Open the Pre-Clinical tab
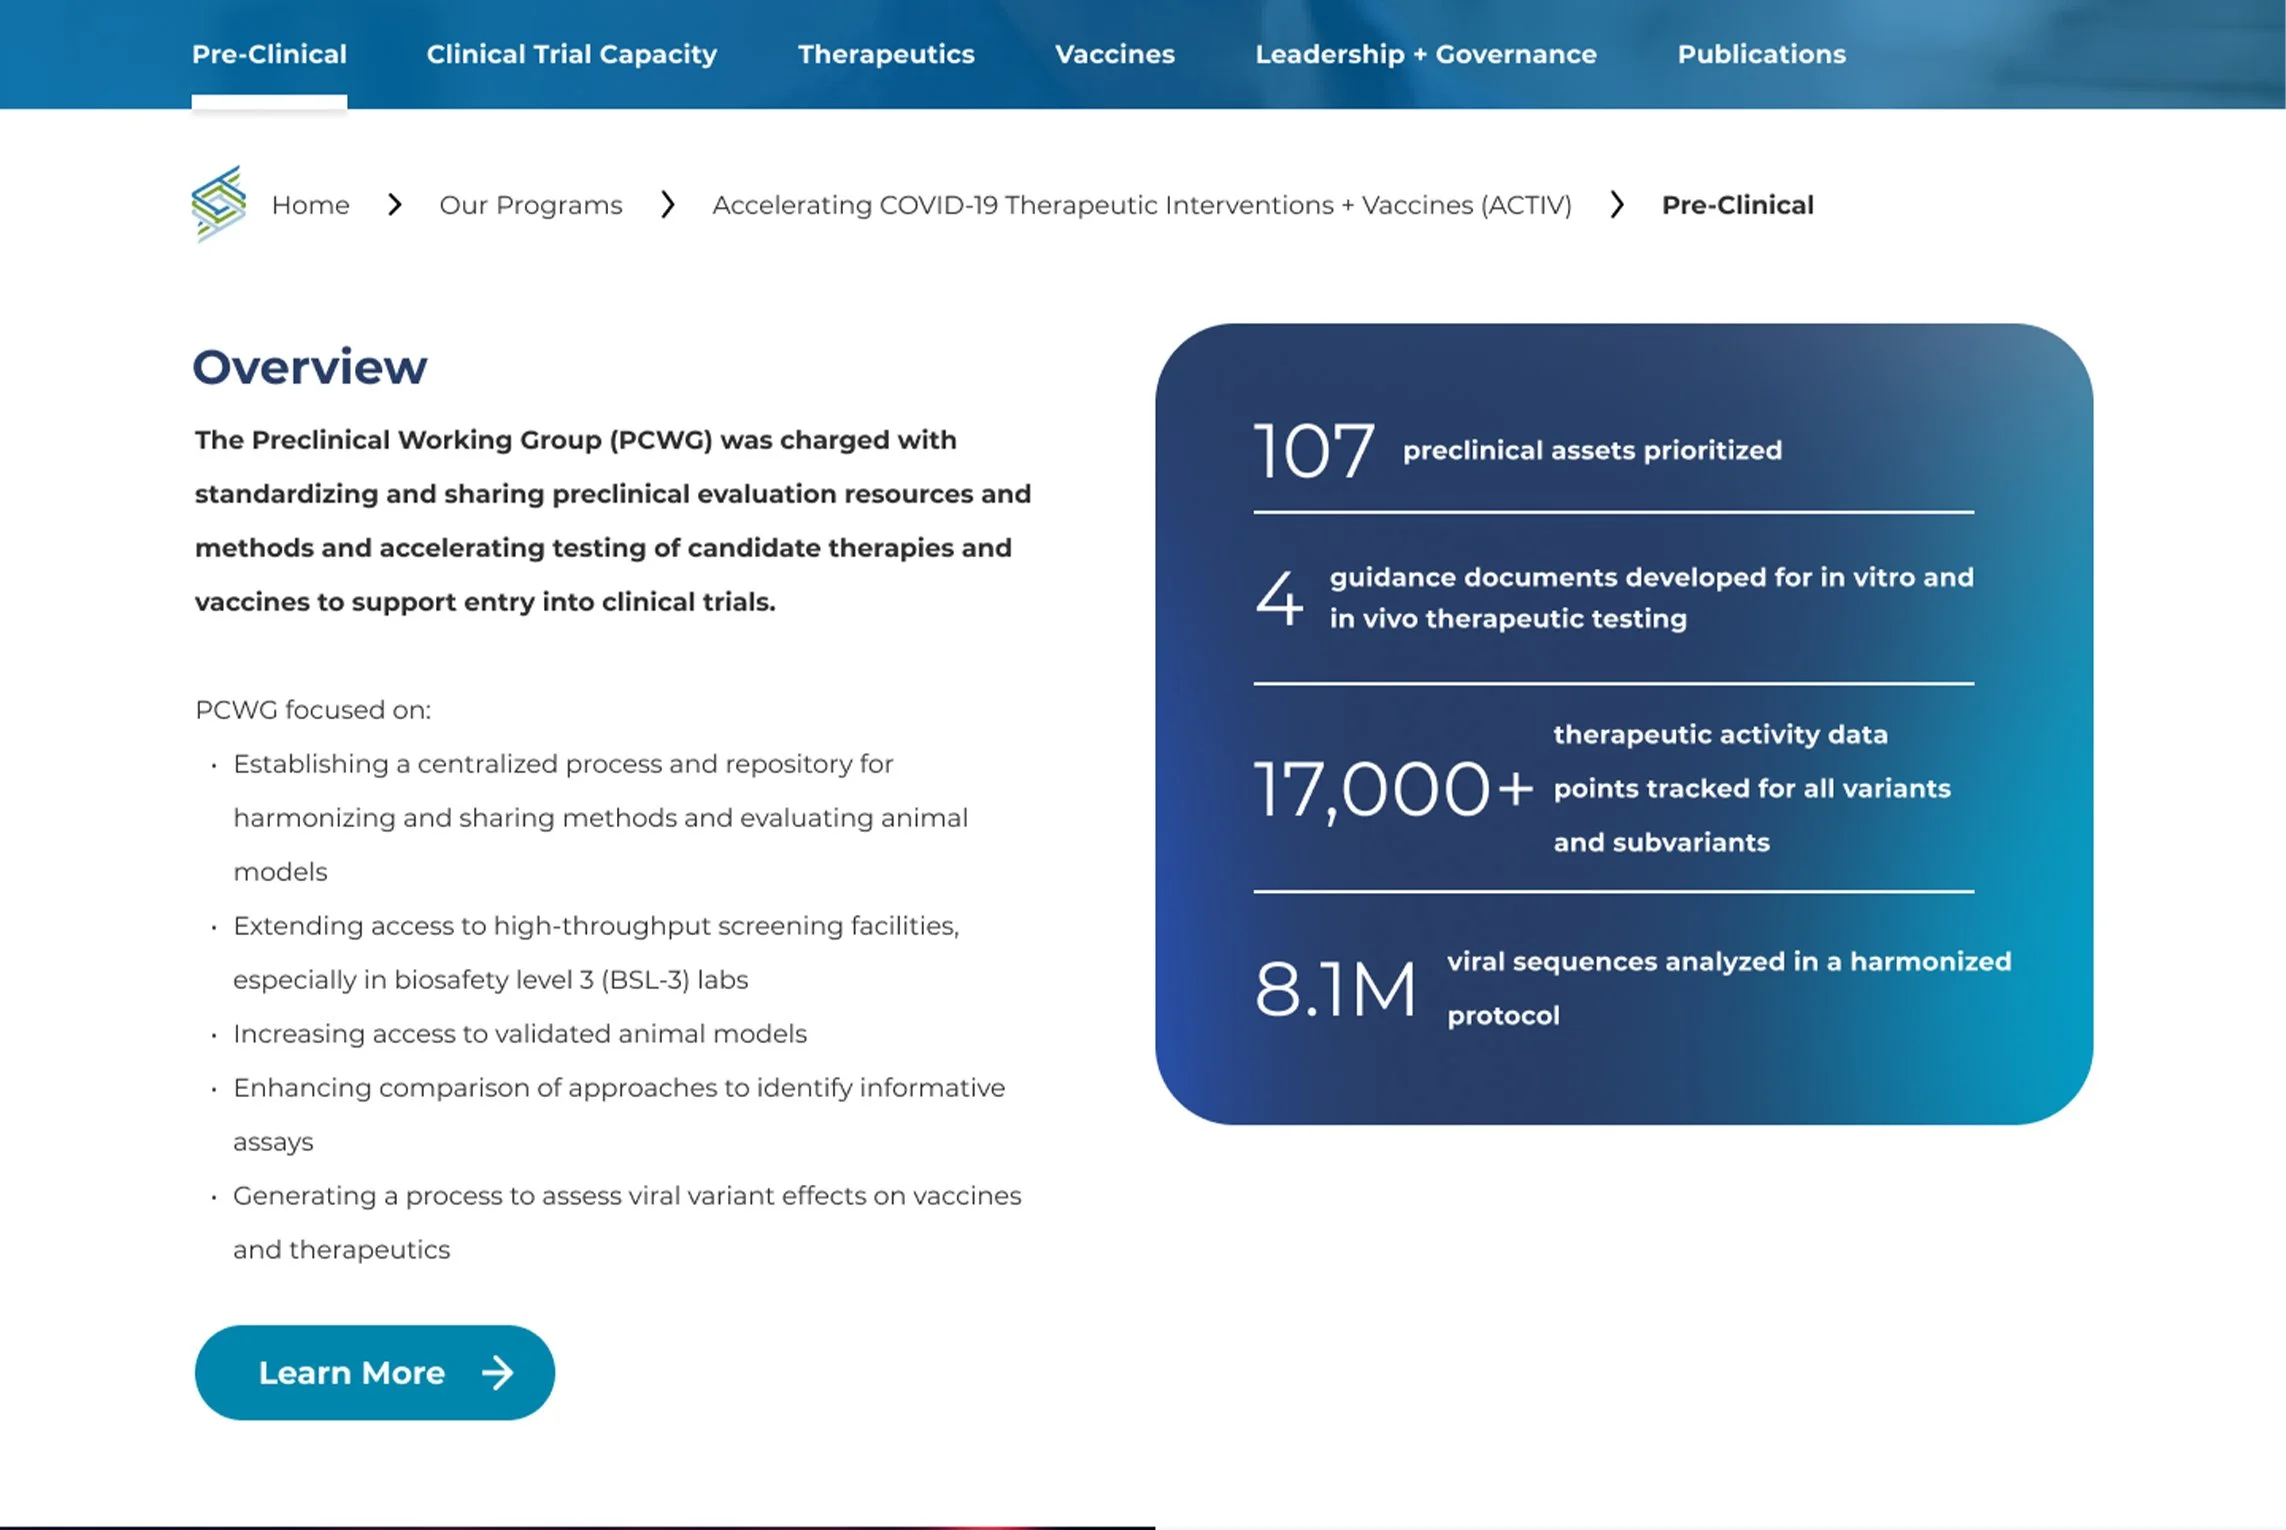2286x1530 pixels. coord(269,54)
